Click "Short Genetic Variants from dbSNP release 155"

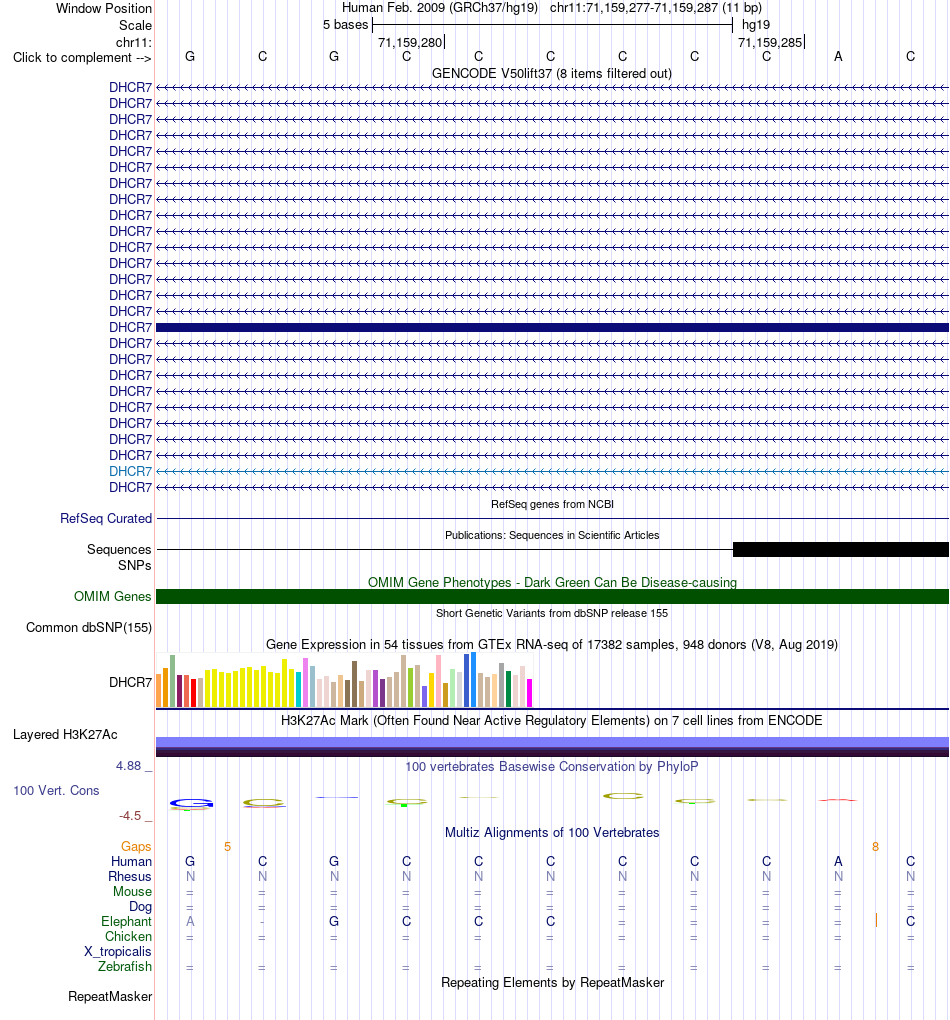tap(552, 613)
